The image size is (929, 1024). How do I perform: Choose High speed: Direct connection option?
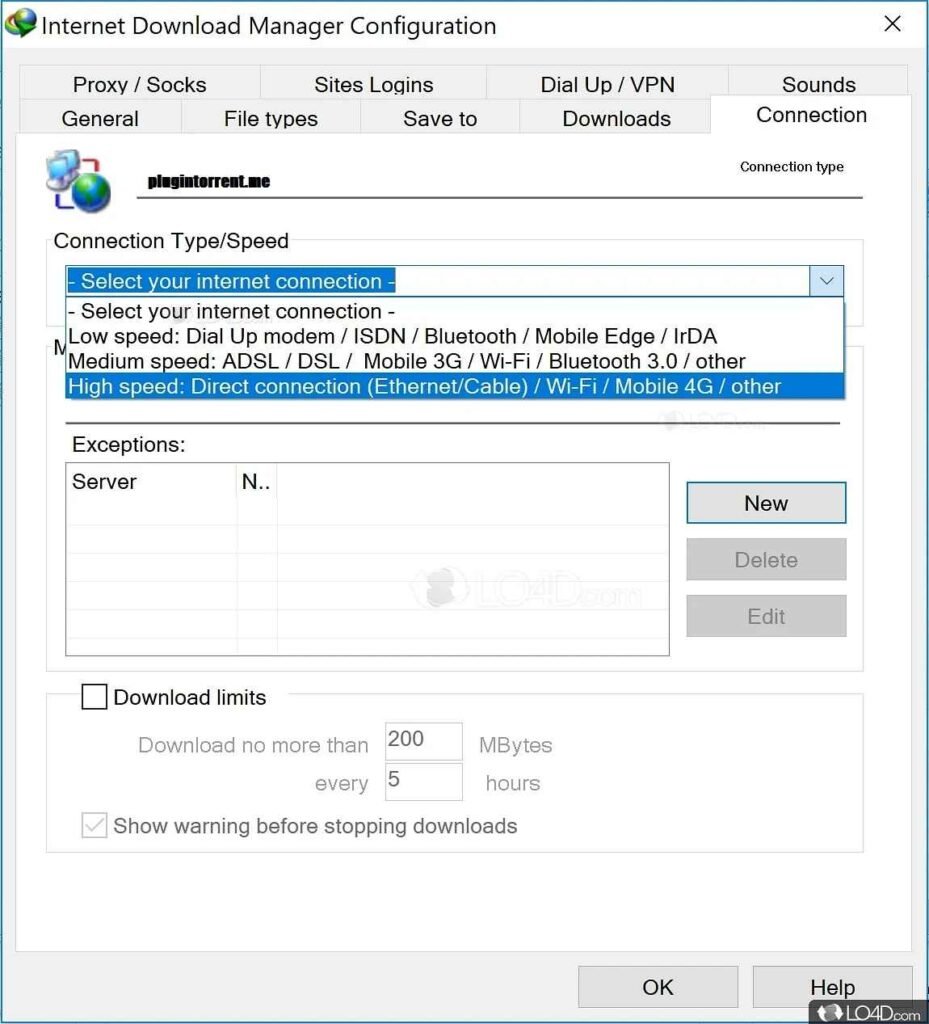point(454,386)
